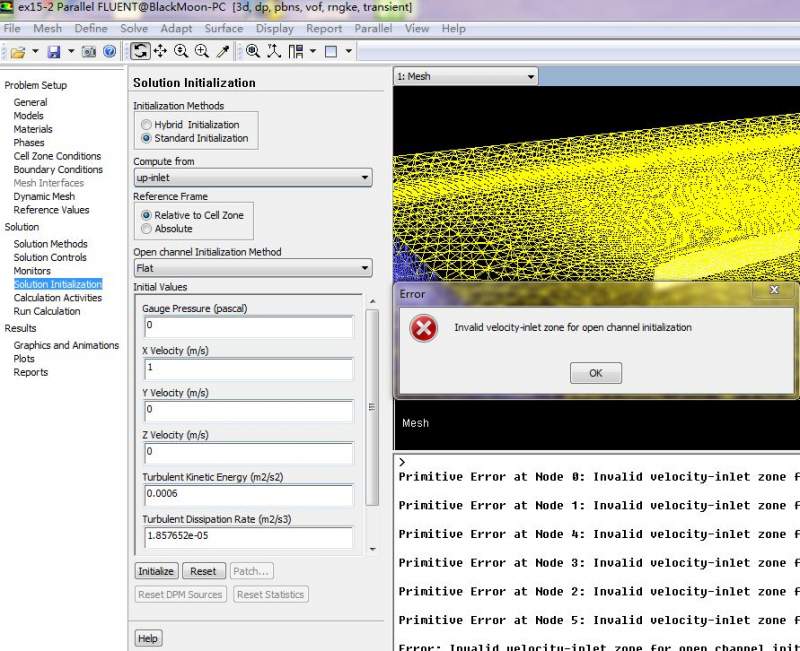Click the Turbulent Kinetic Energy field

(x=248, y=495)
